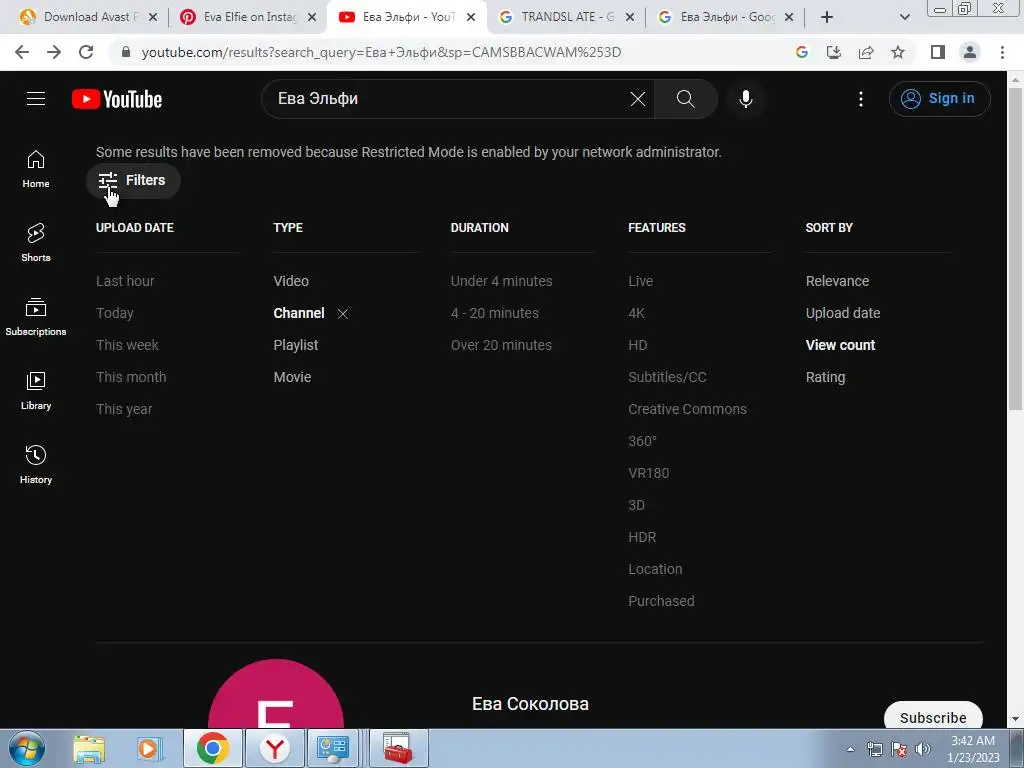Open Ева Соколова channel avatar
Image resolution: width=1024 pixels, height=768 pixels.
click(276, 695)
